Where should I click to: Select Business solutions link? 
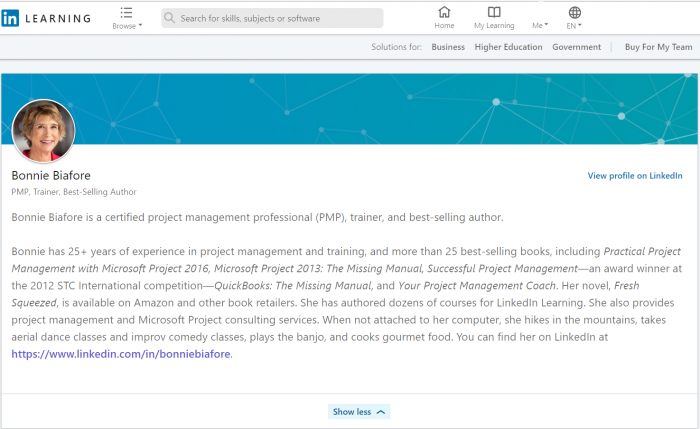coord(448,47)
